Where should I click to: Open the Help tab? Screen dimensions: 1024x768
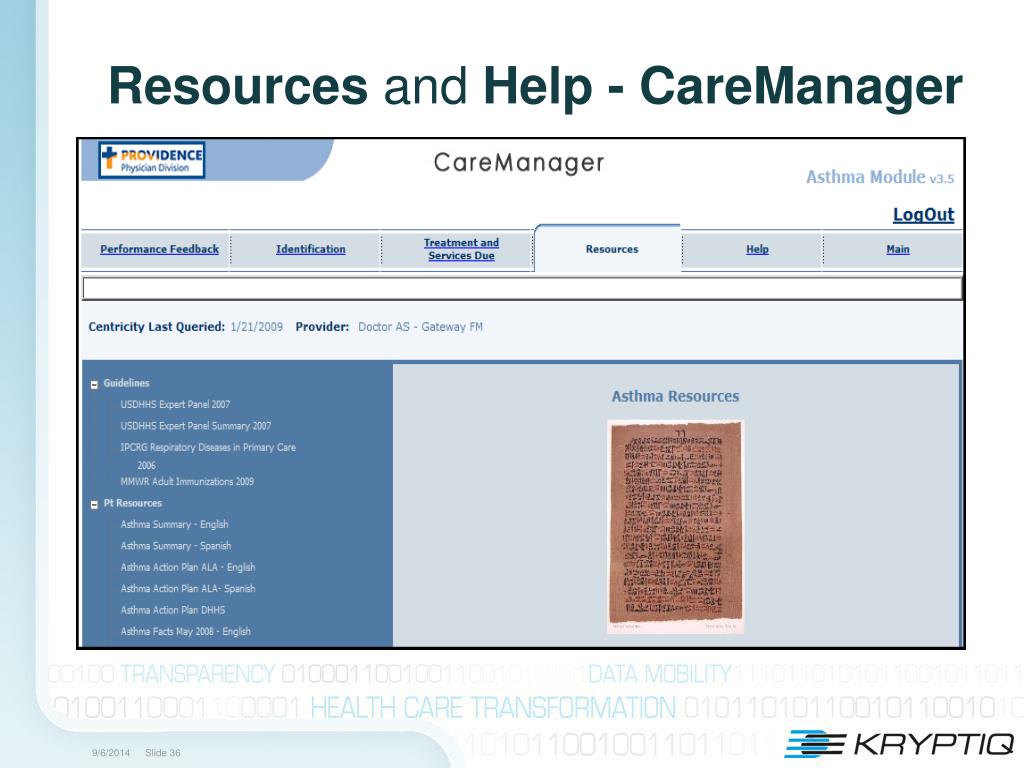pyautogui.click(x=757, y=249)
